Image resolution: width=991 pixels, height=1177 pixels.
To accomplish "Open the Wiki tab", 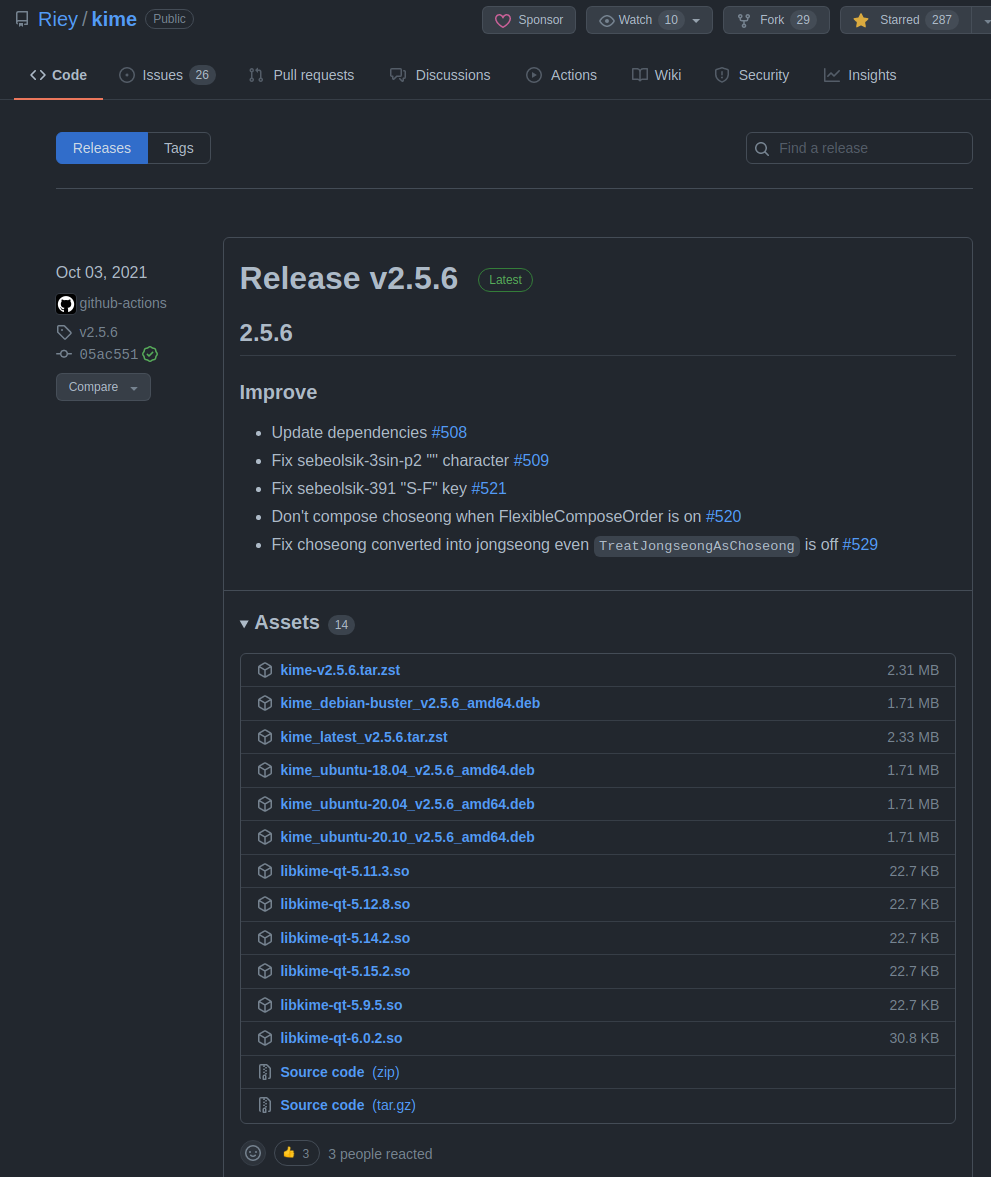I will [657, 75].
